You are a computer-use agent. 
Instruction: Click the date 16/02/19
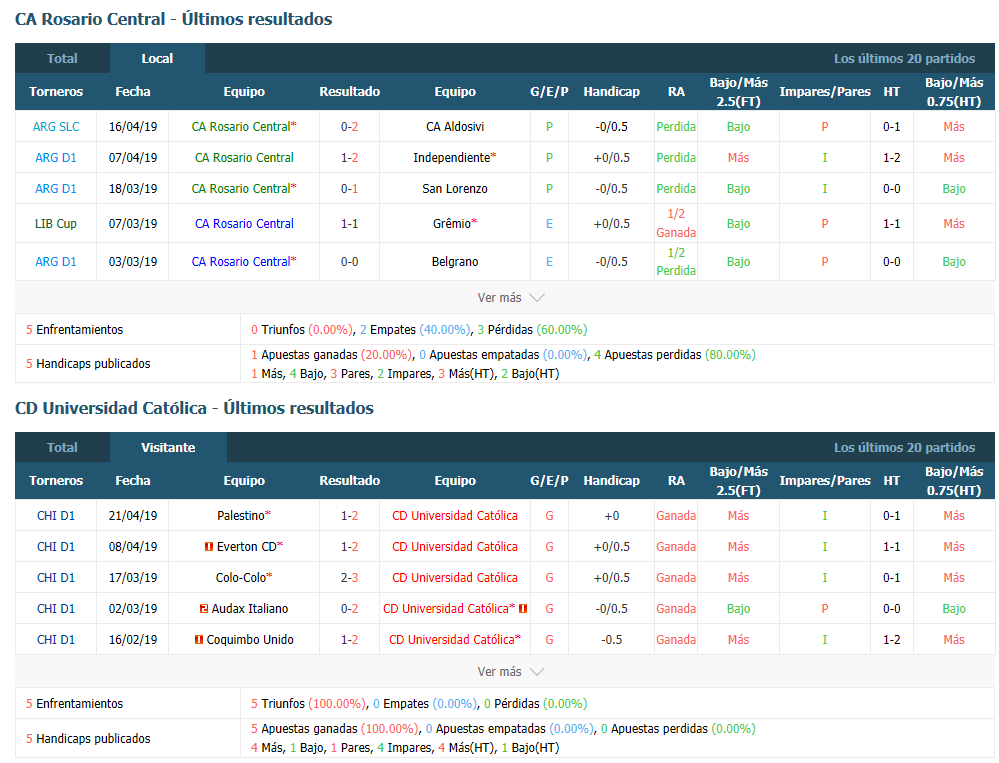click(x=133, y=640)
